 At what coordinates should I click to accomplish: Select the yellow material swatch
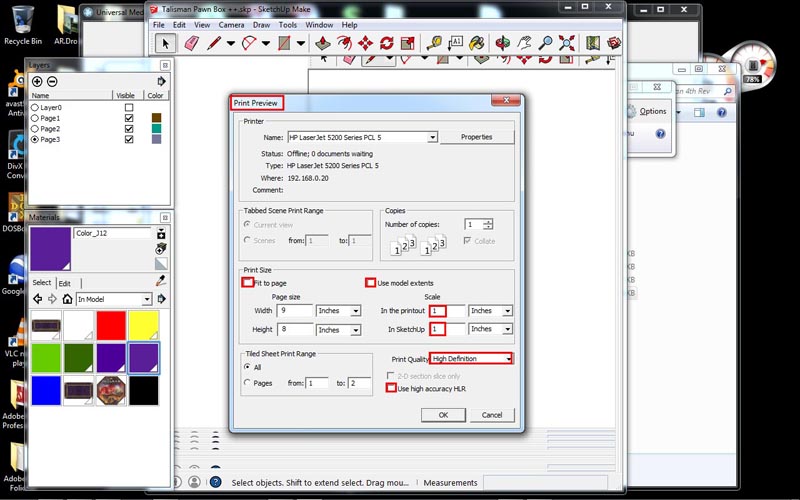[143, 326]
